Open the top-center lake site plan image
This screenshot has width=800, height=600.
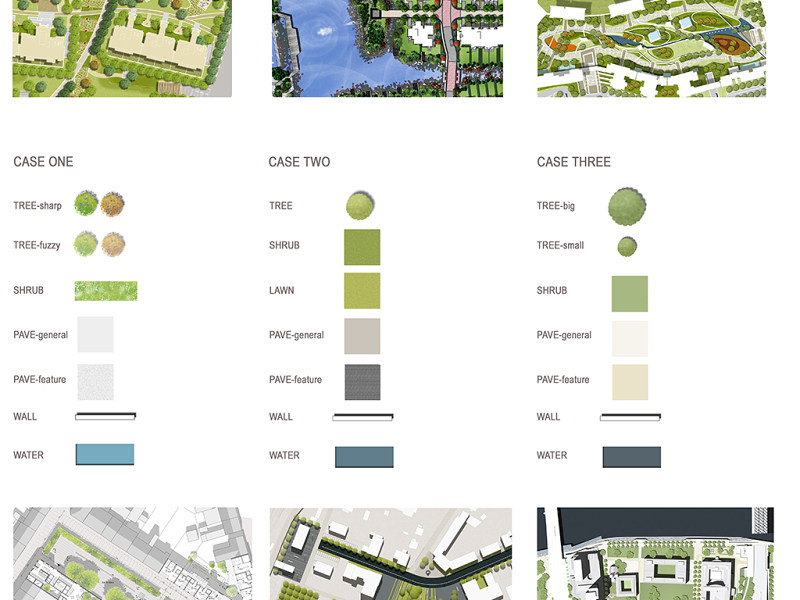(388, 48)
